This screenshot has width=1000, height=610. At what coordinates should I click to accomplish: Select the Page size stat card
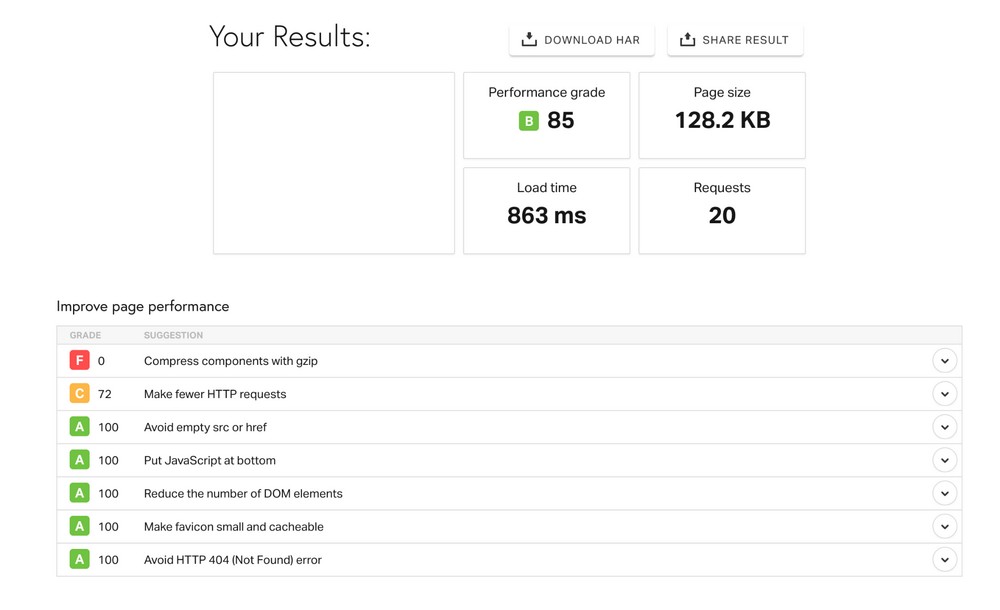coord(722,115)
